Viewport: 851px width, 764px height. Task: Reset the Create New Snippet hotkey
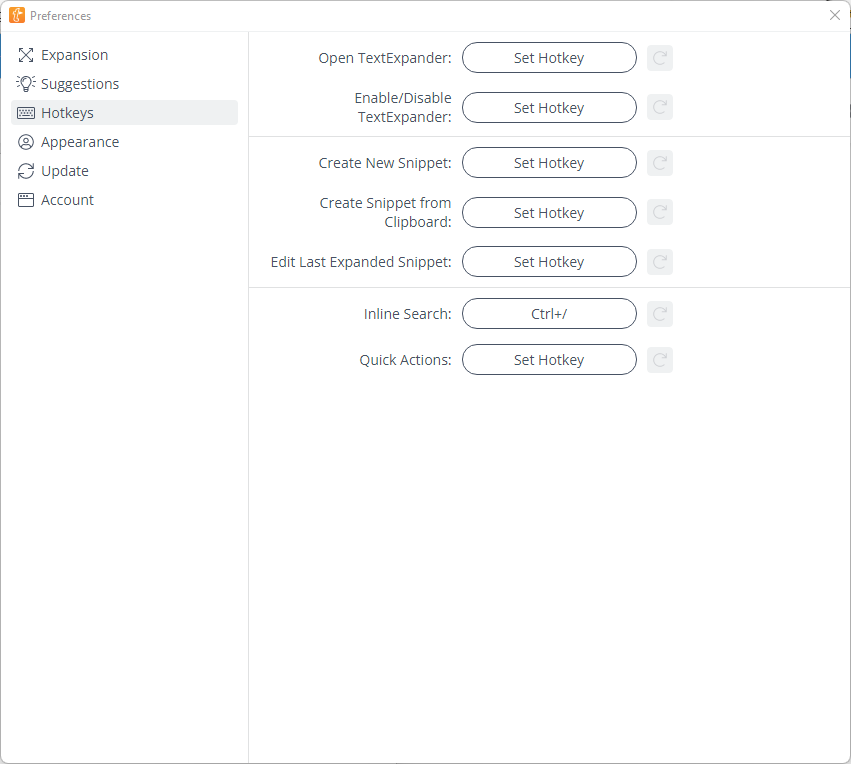pos(659,163)
